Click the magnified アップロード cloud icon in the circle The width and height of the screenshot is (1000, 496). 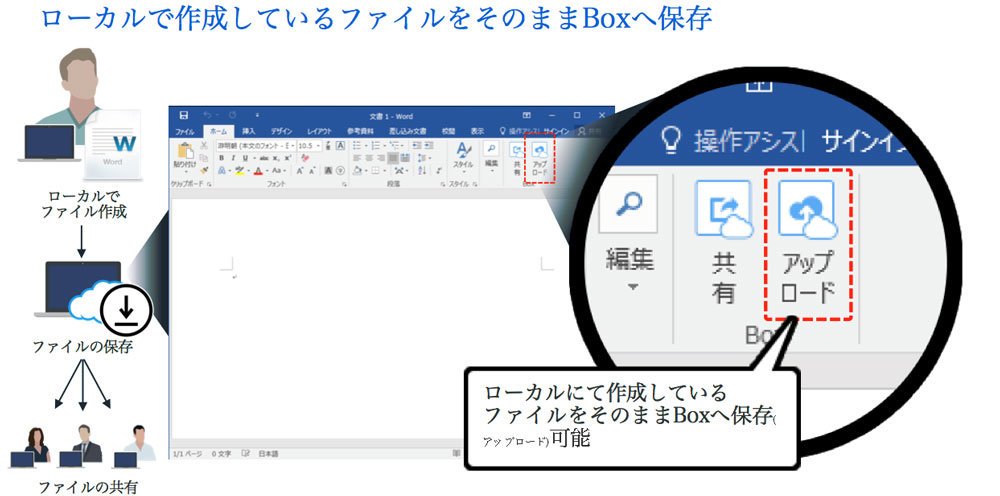[x=806, y=209]
